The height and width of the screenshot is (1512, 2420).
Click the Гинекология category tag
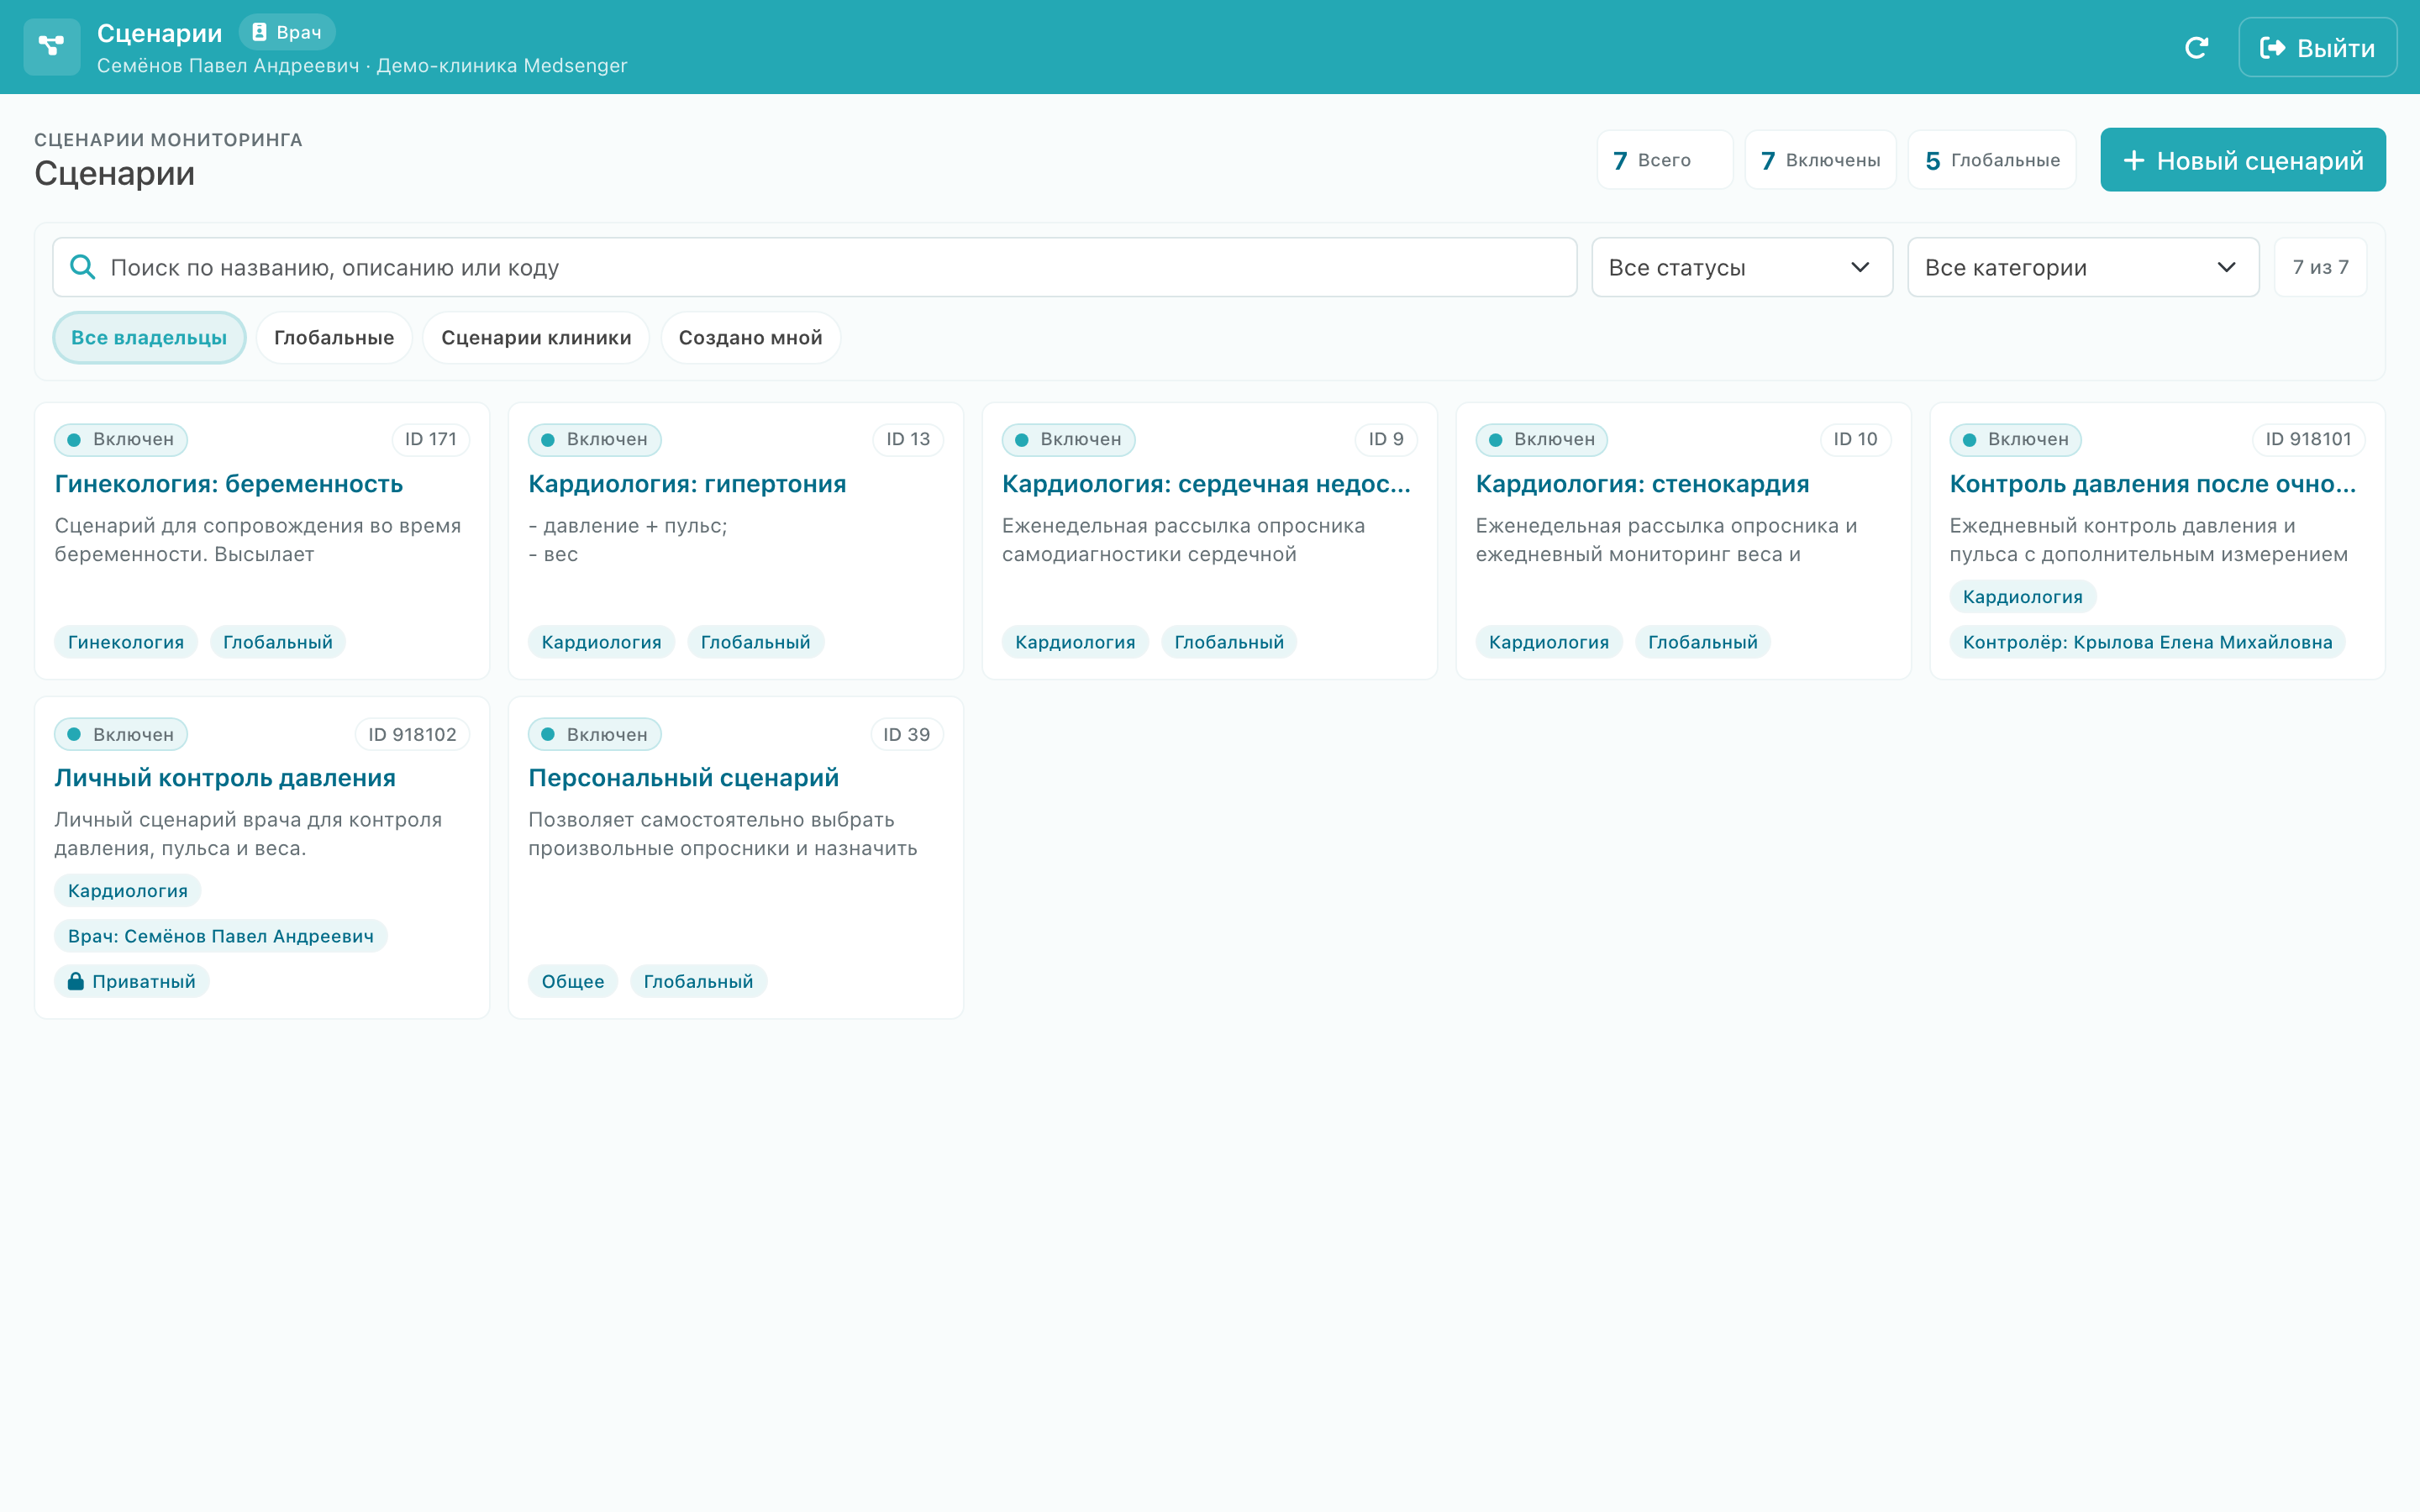[126, 642]
